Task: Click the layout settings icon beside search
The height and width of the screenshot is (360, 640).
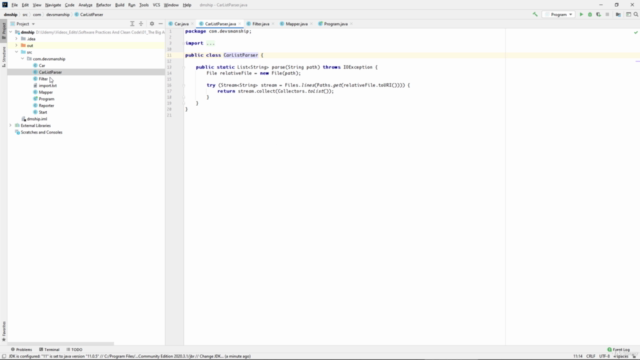Action: [629, 14]
